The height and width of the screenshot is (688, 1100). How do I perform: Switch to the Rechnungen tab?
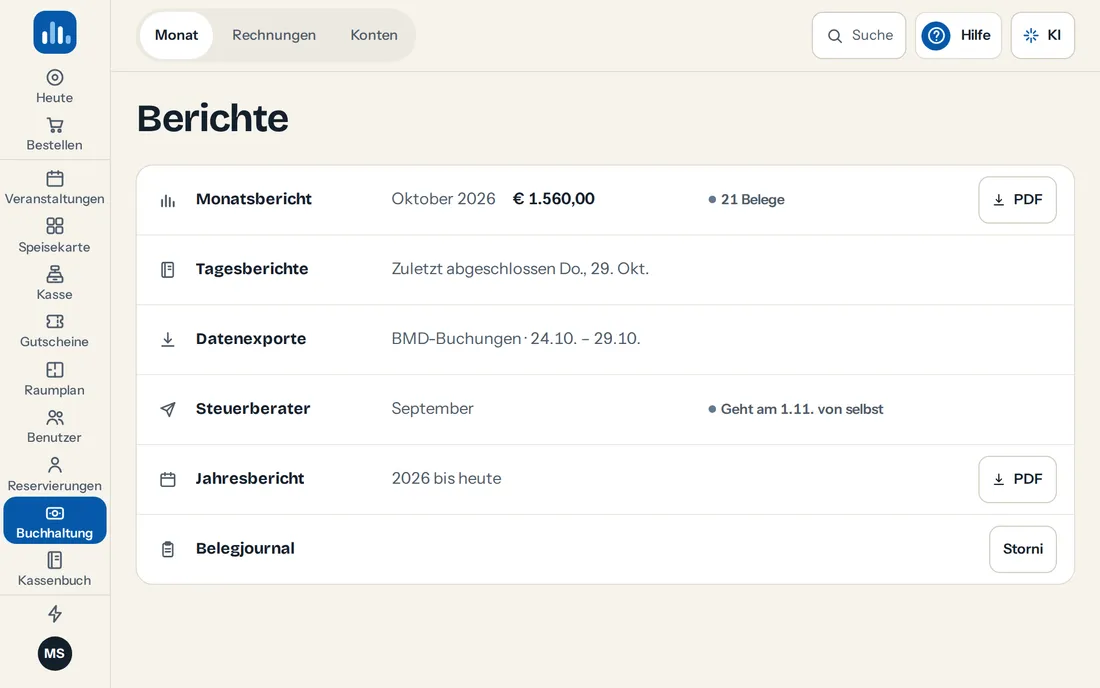point(274,35)
